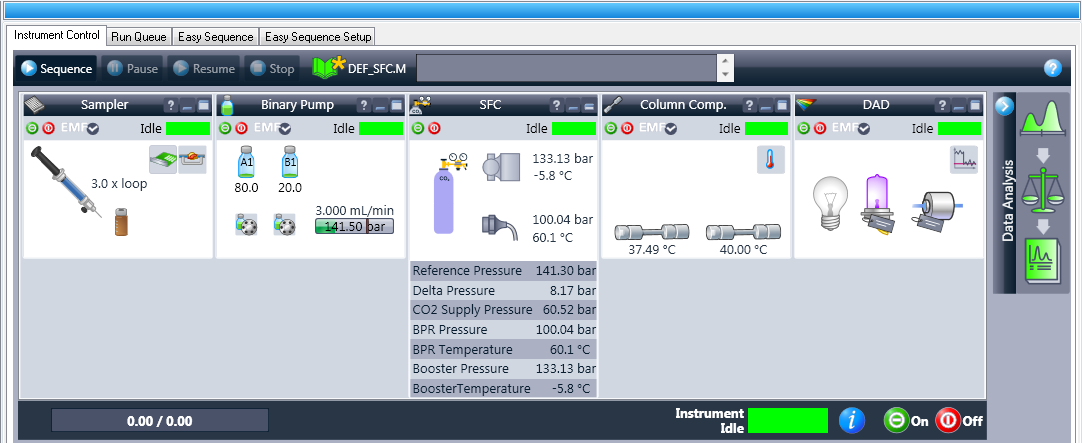Screen dimensions: 1082x443
Task: Switch to the Run Queue tab
Action: pos(138,36)
